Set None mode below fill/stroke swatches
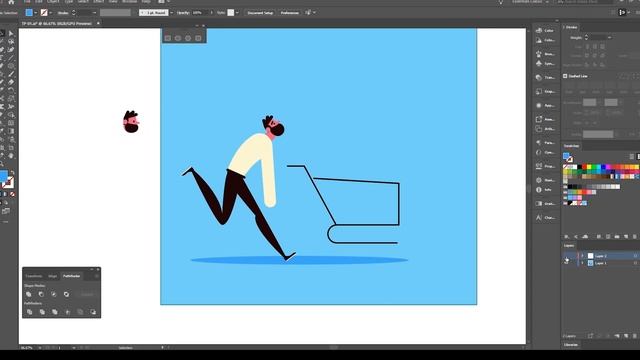640x360 pixels. point(12,195)
